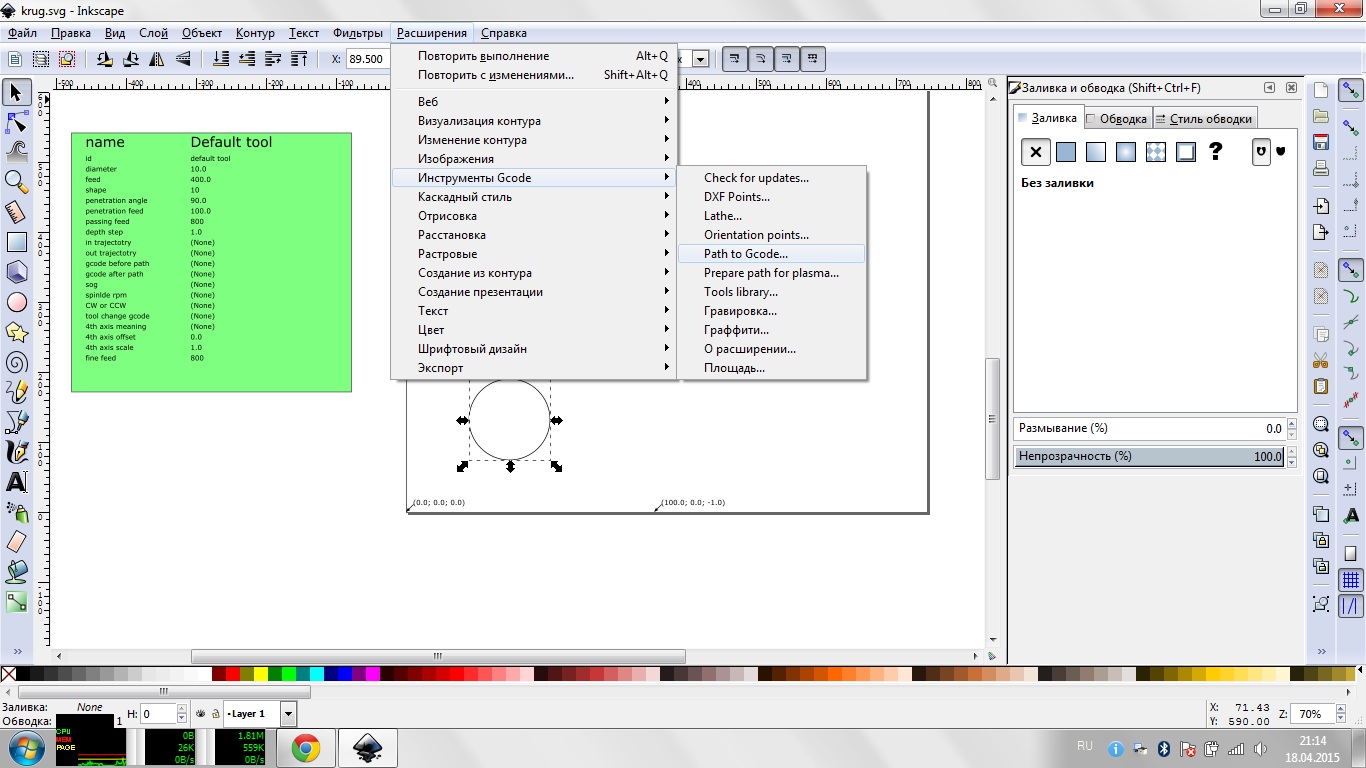Expand the Экспорт submenu
This screenshot has height=768, width=1366.
click(534, 368)
